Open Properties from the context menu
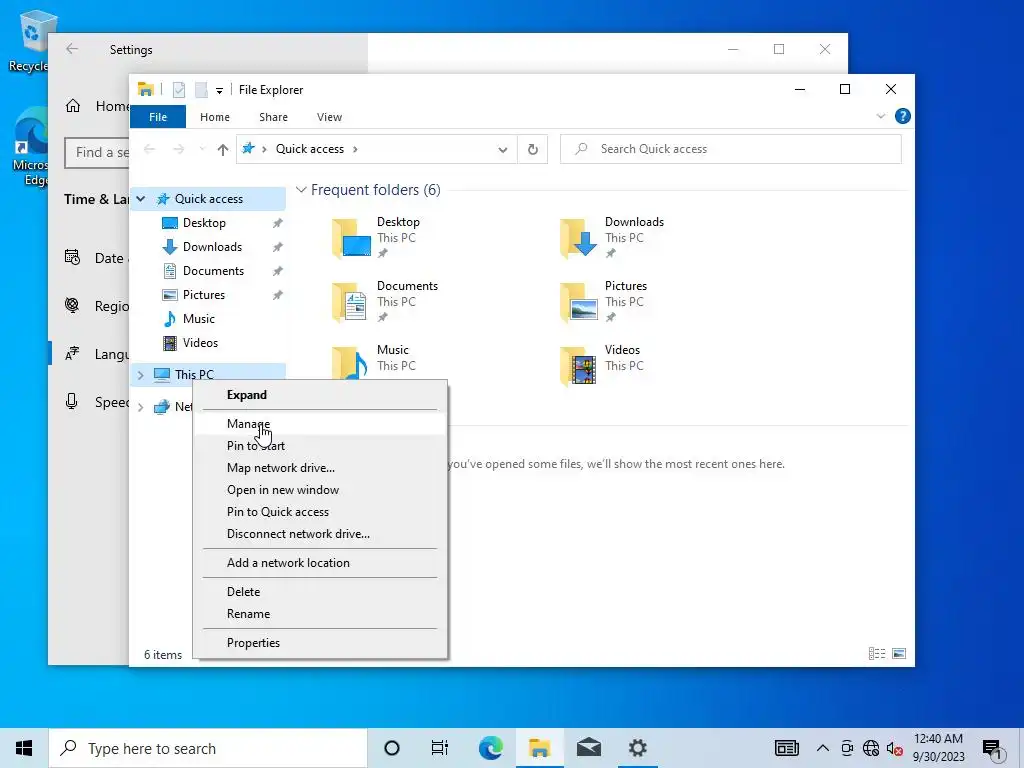Viewport: 1024px width, 768px height. pos(320,643)
